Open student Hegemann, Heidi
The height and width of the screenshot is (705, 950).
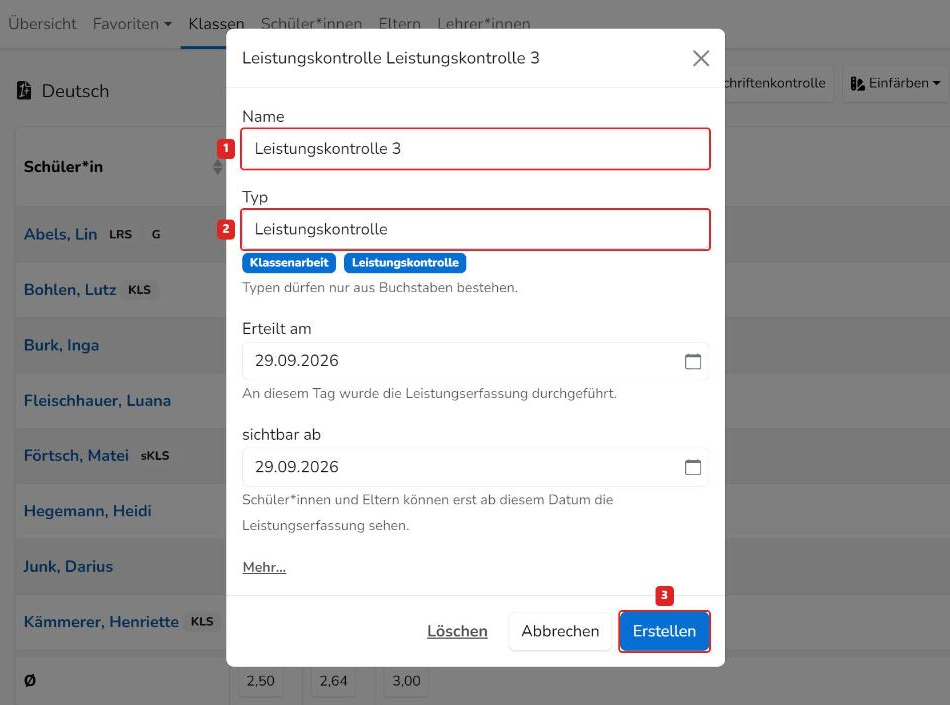point(87,511)
